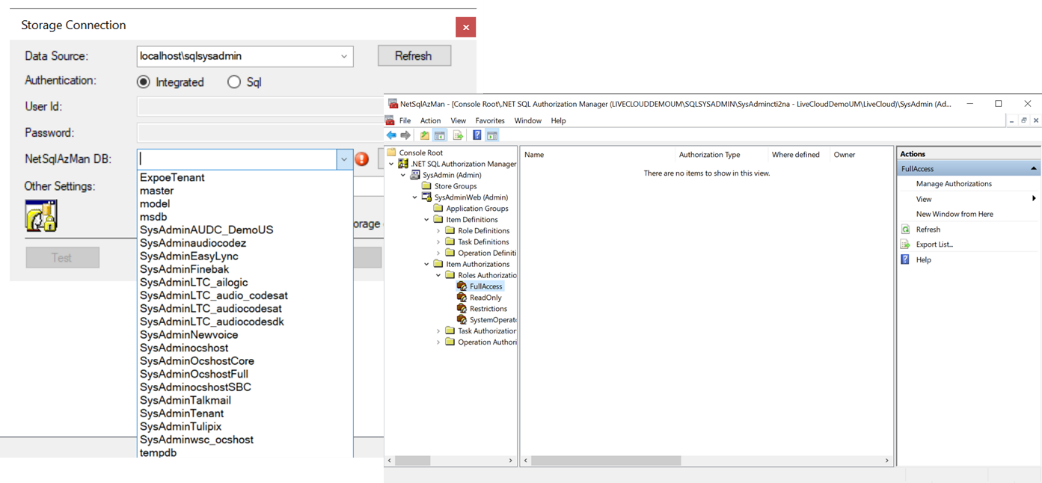Click the Export List icon in Actions pane
Image resolution: width=1042 pixels, height=483 pixels.
point(905,244)
